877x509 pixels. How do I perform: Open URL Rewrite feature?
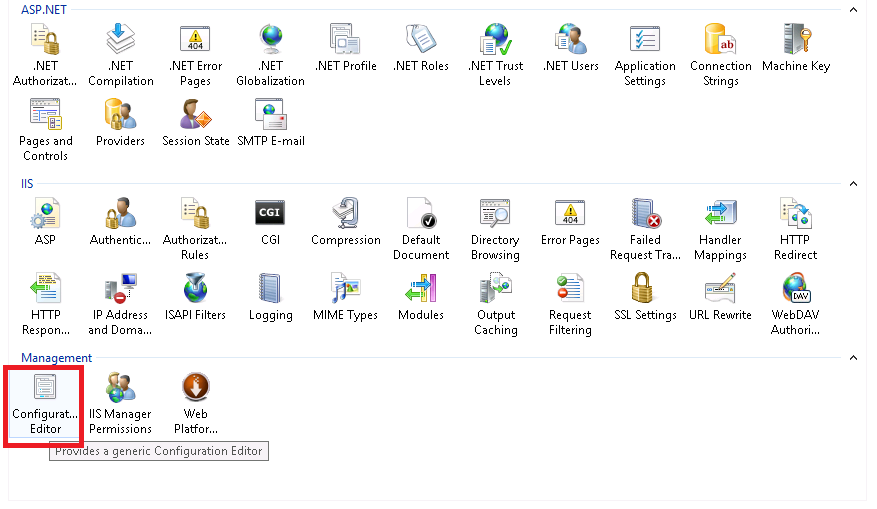(720, 297)
